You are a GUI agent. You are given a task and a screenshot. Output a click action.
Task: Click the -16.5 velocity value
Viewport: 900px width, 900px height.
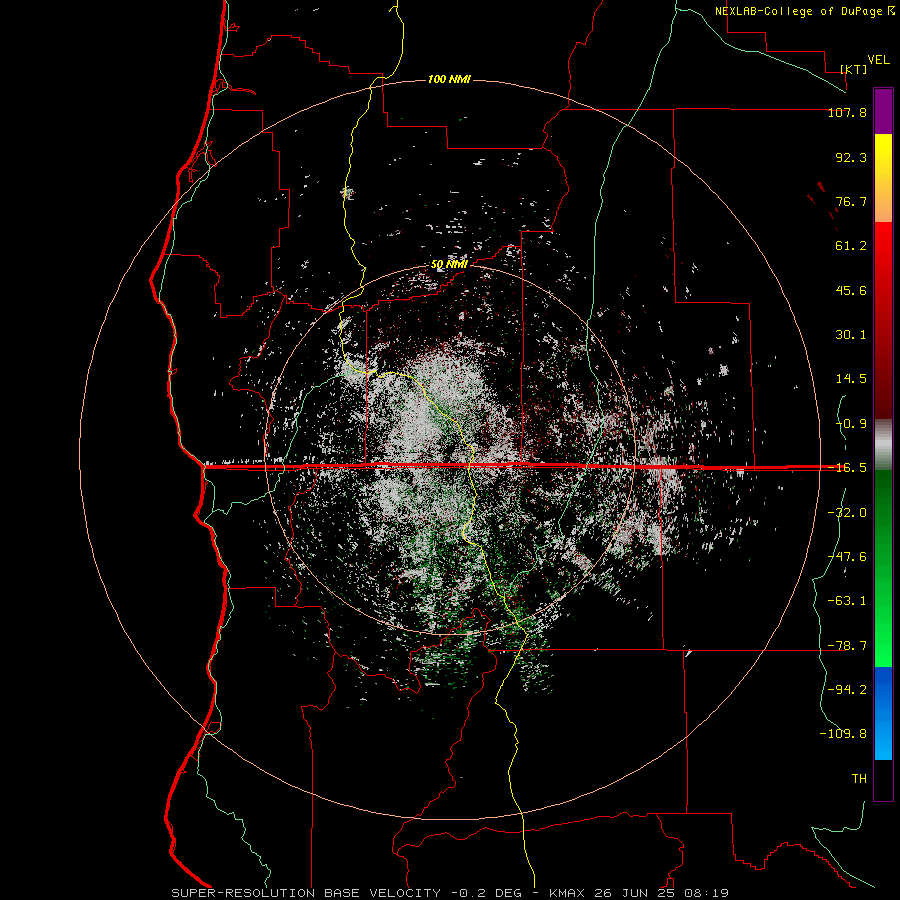pyautogui.click(x=847, y=468)
